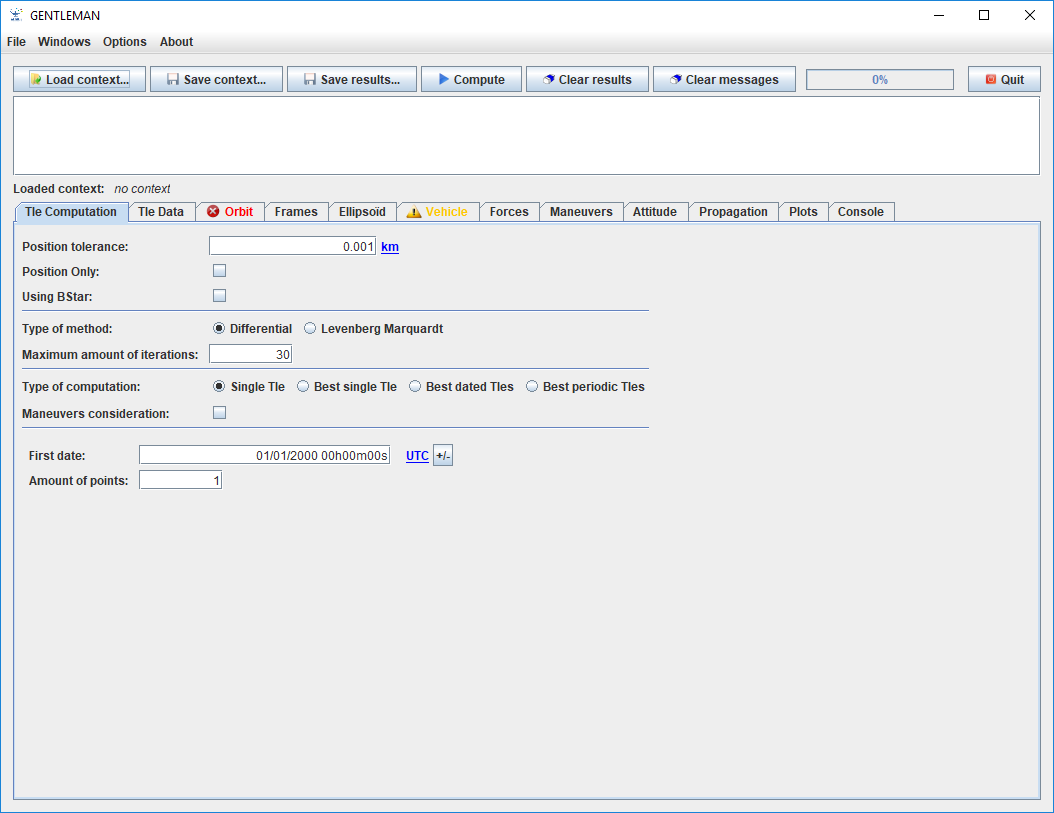The image size is (1054, 813).
Task: Switch to the Propagation tab
Action: pos(733,212)
